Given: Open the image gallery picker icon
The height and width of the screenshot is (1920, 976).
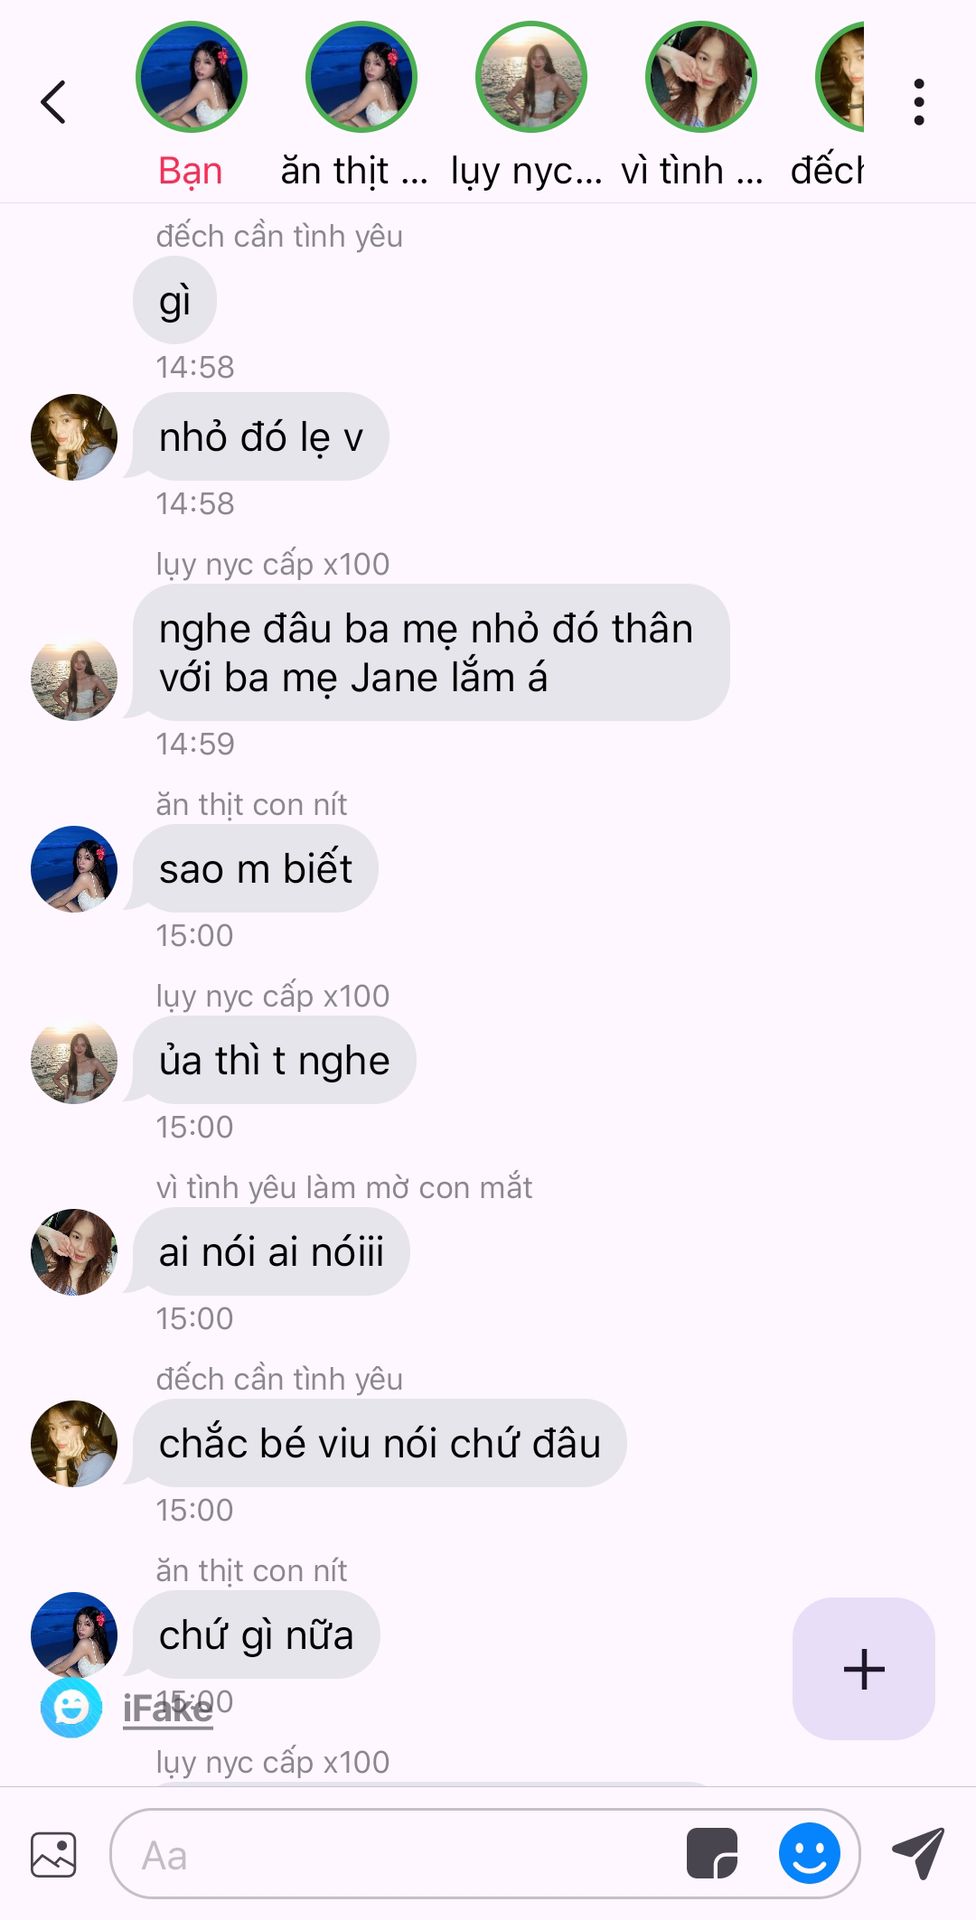Looking at the screenshot, I should pyautogui.click(x=53, y=1855).
